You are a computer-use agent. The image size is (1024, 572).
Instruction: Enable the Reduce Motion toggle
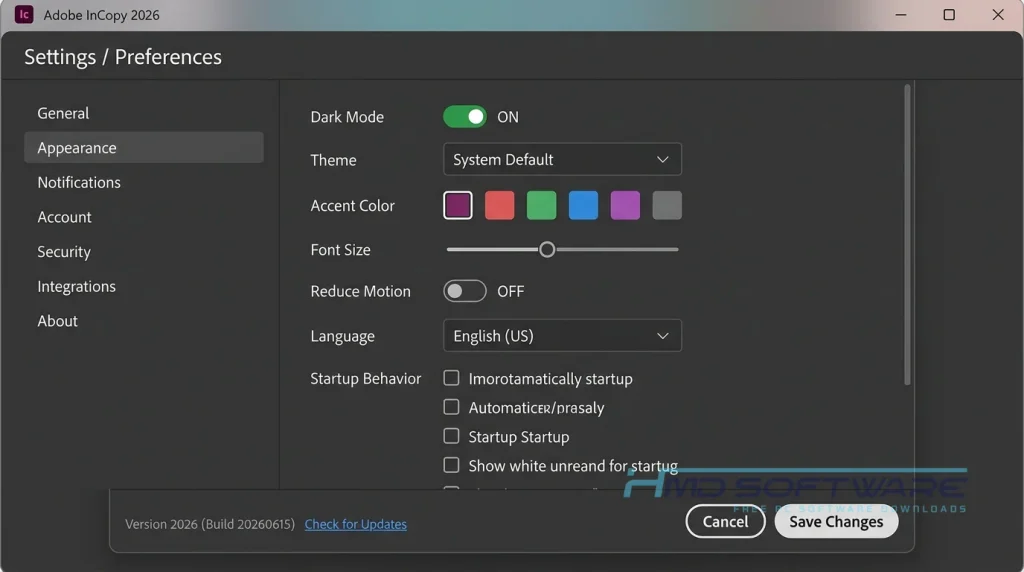[465, 291]
